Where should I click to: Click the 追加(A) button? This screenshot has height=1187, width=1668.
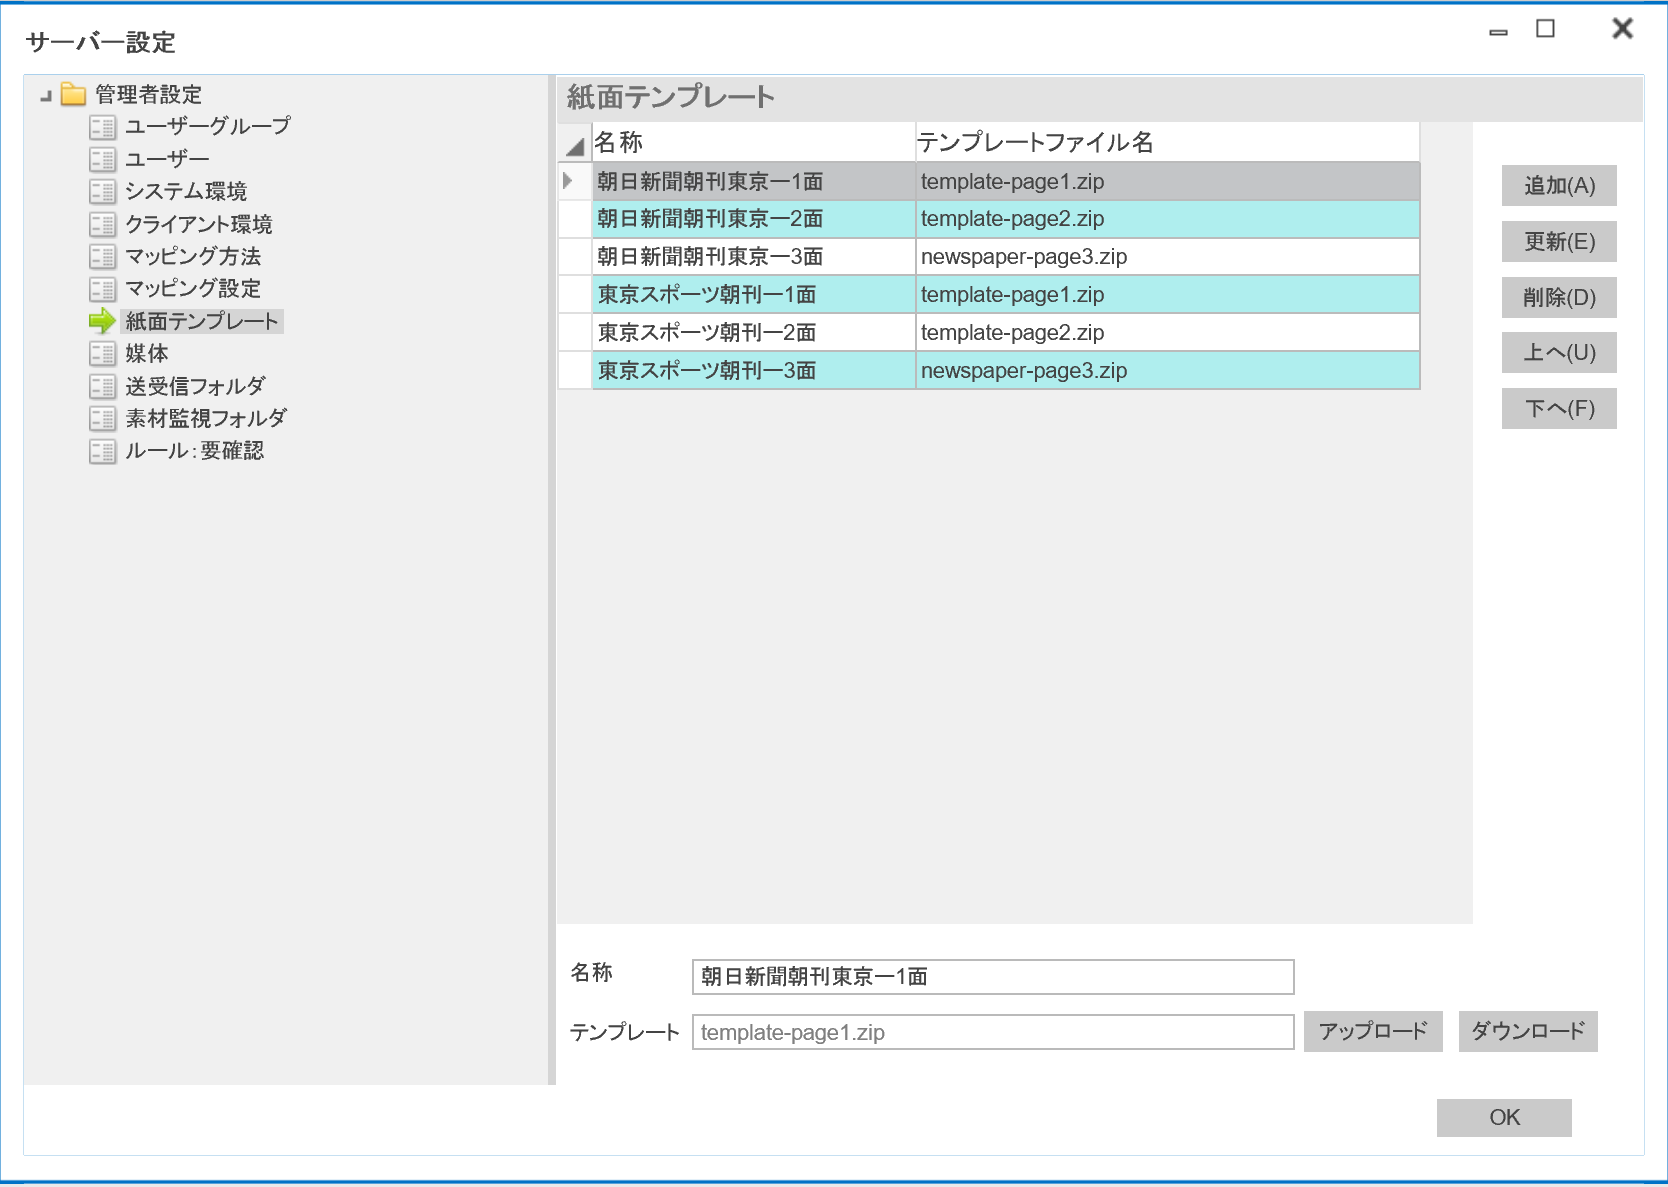[x=1559, y=186]
